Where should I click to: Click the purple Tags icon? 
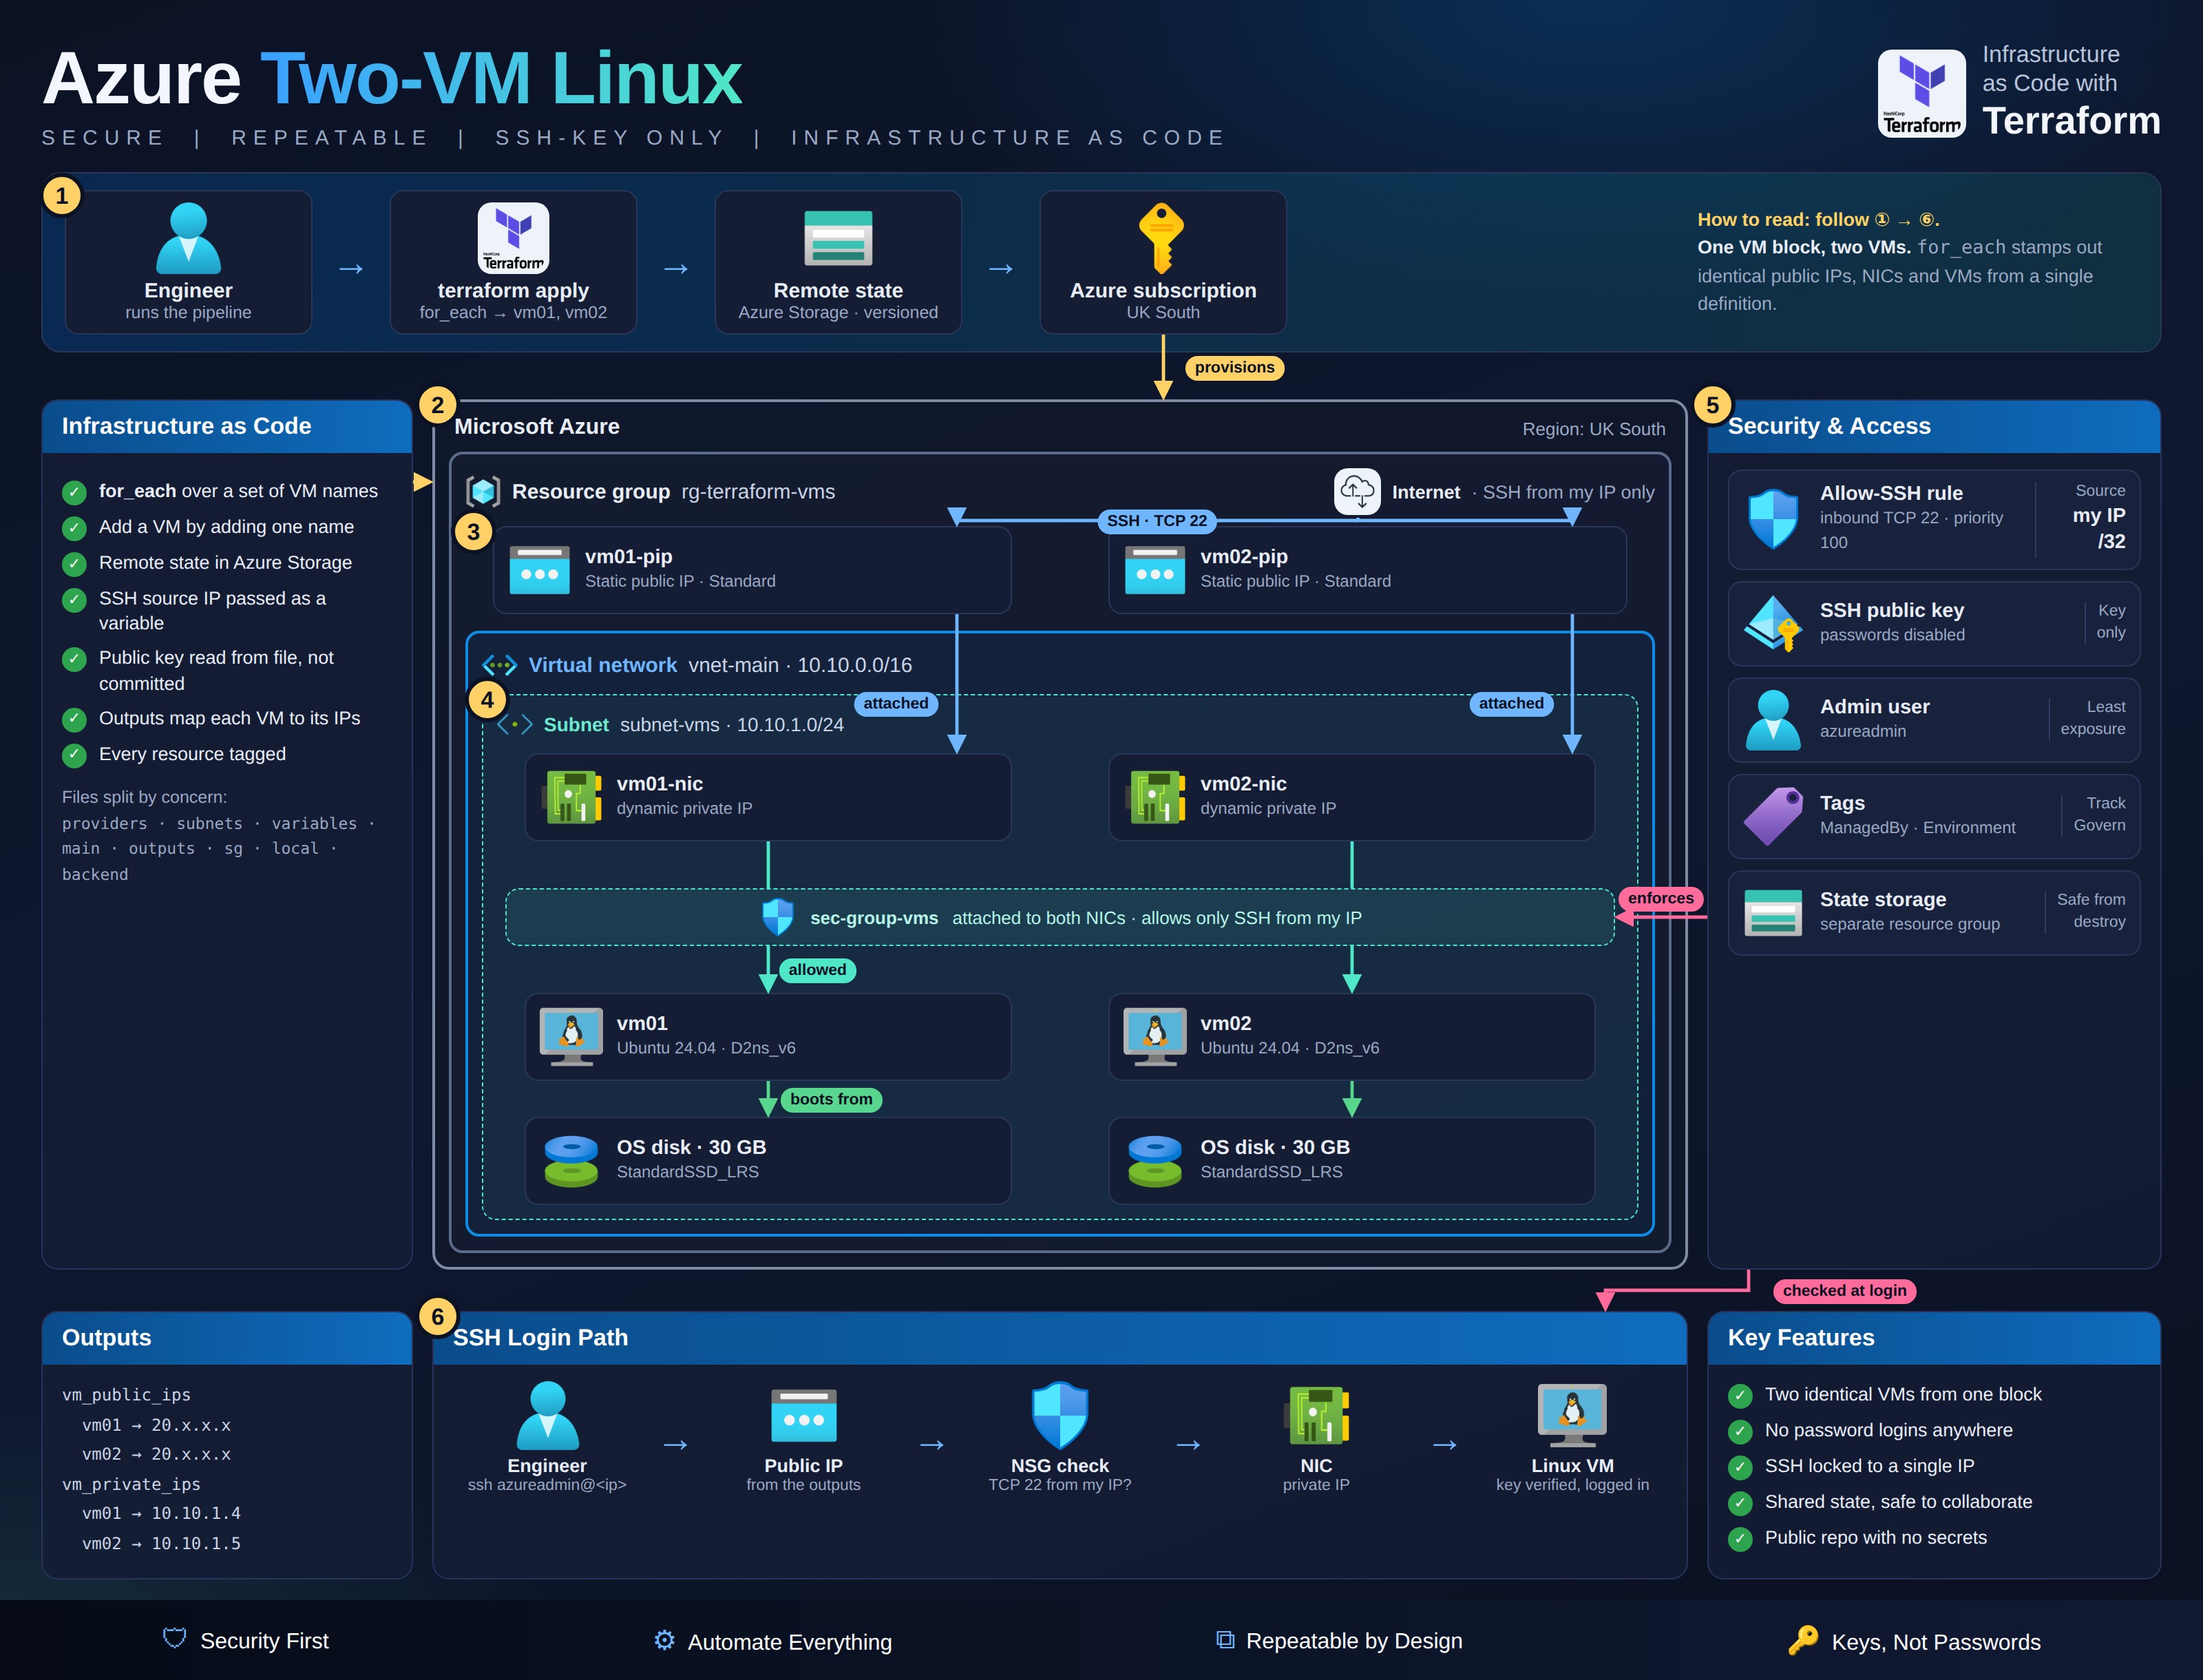[x=1773, y=816]
